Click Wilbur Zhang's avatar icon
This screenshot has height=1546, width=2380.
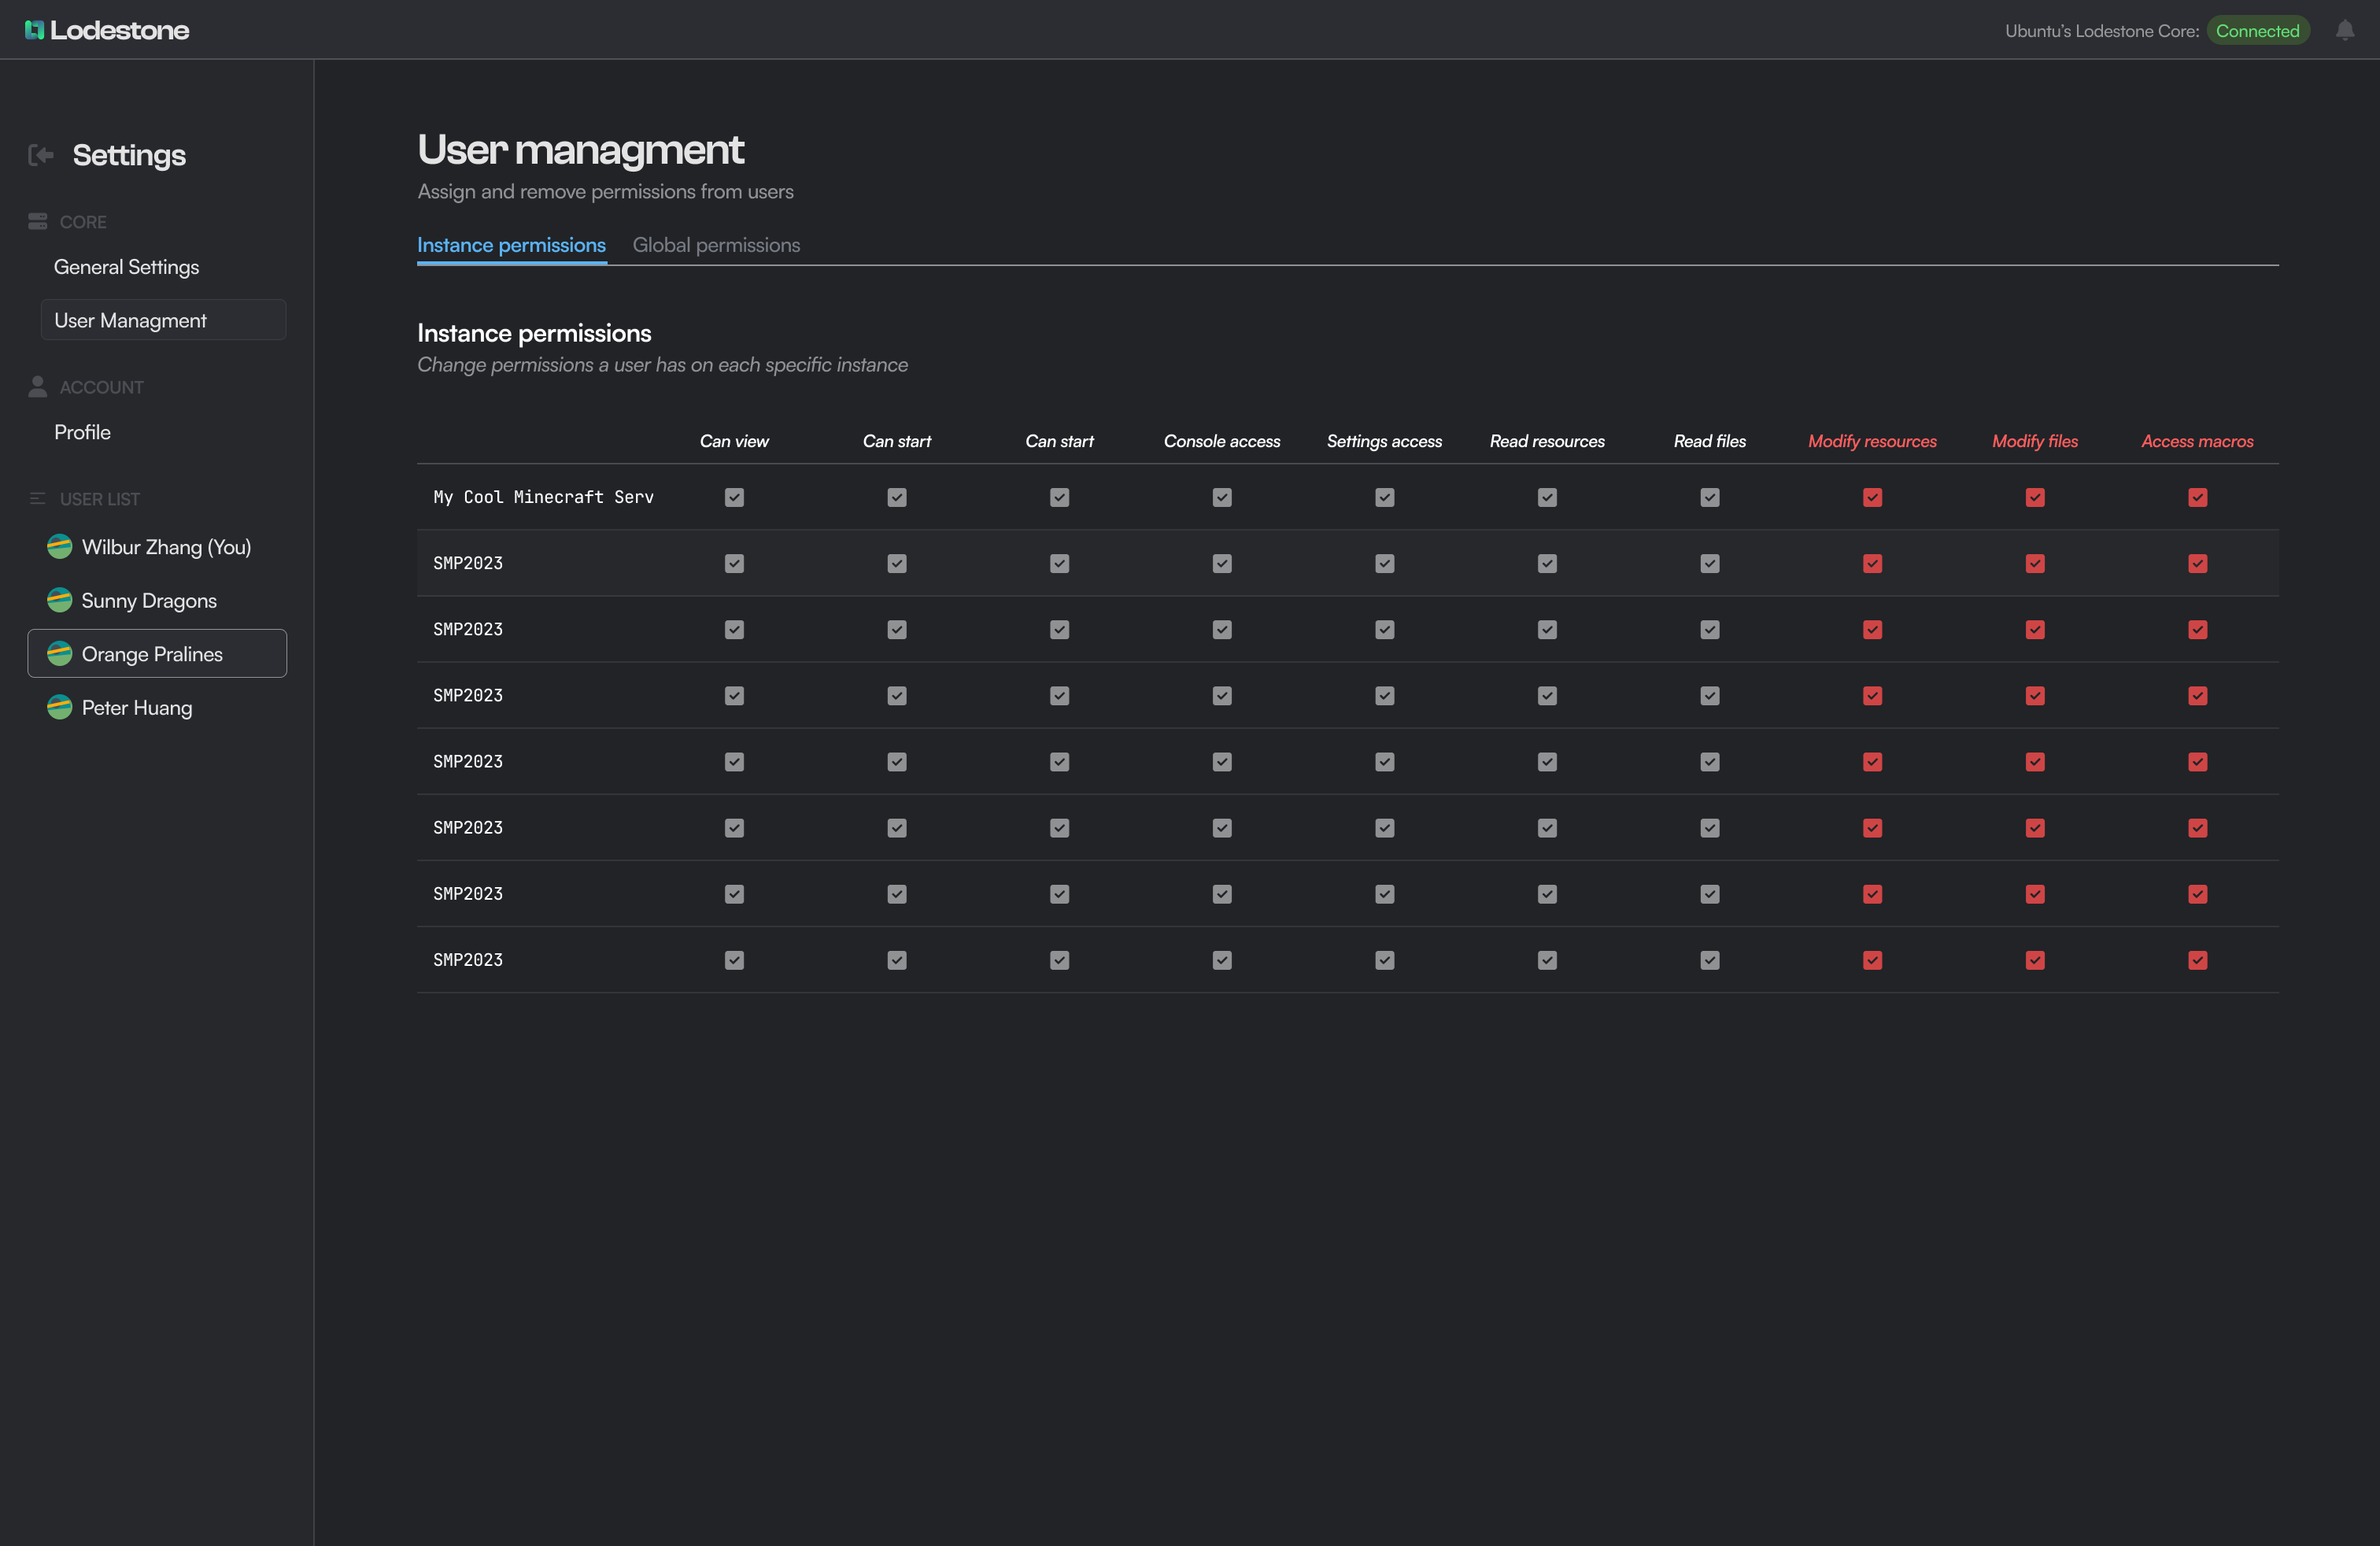tap(60, 546)
